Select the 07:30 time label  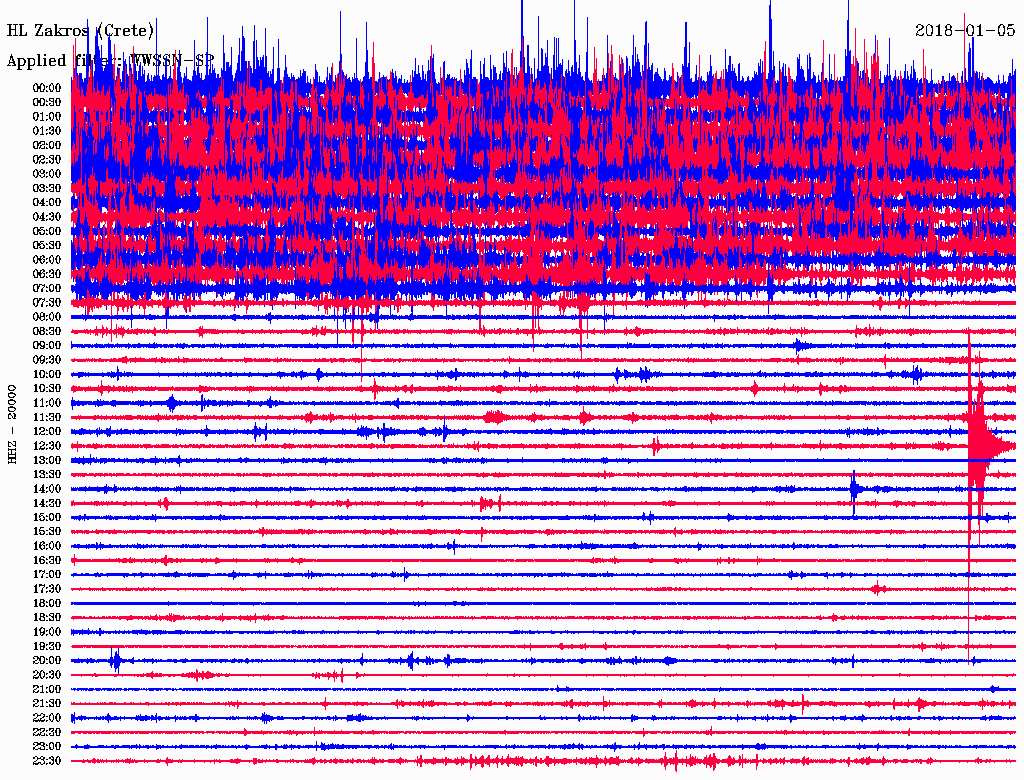(x=47, y=303)
